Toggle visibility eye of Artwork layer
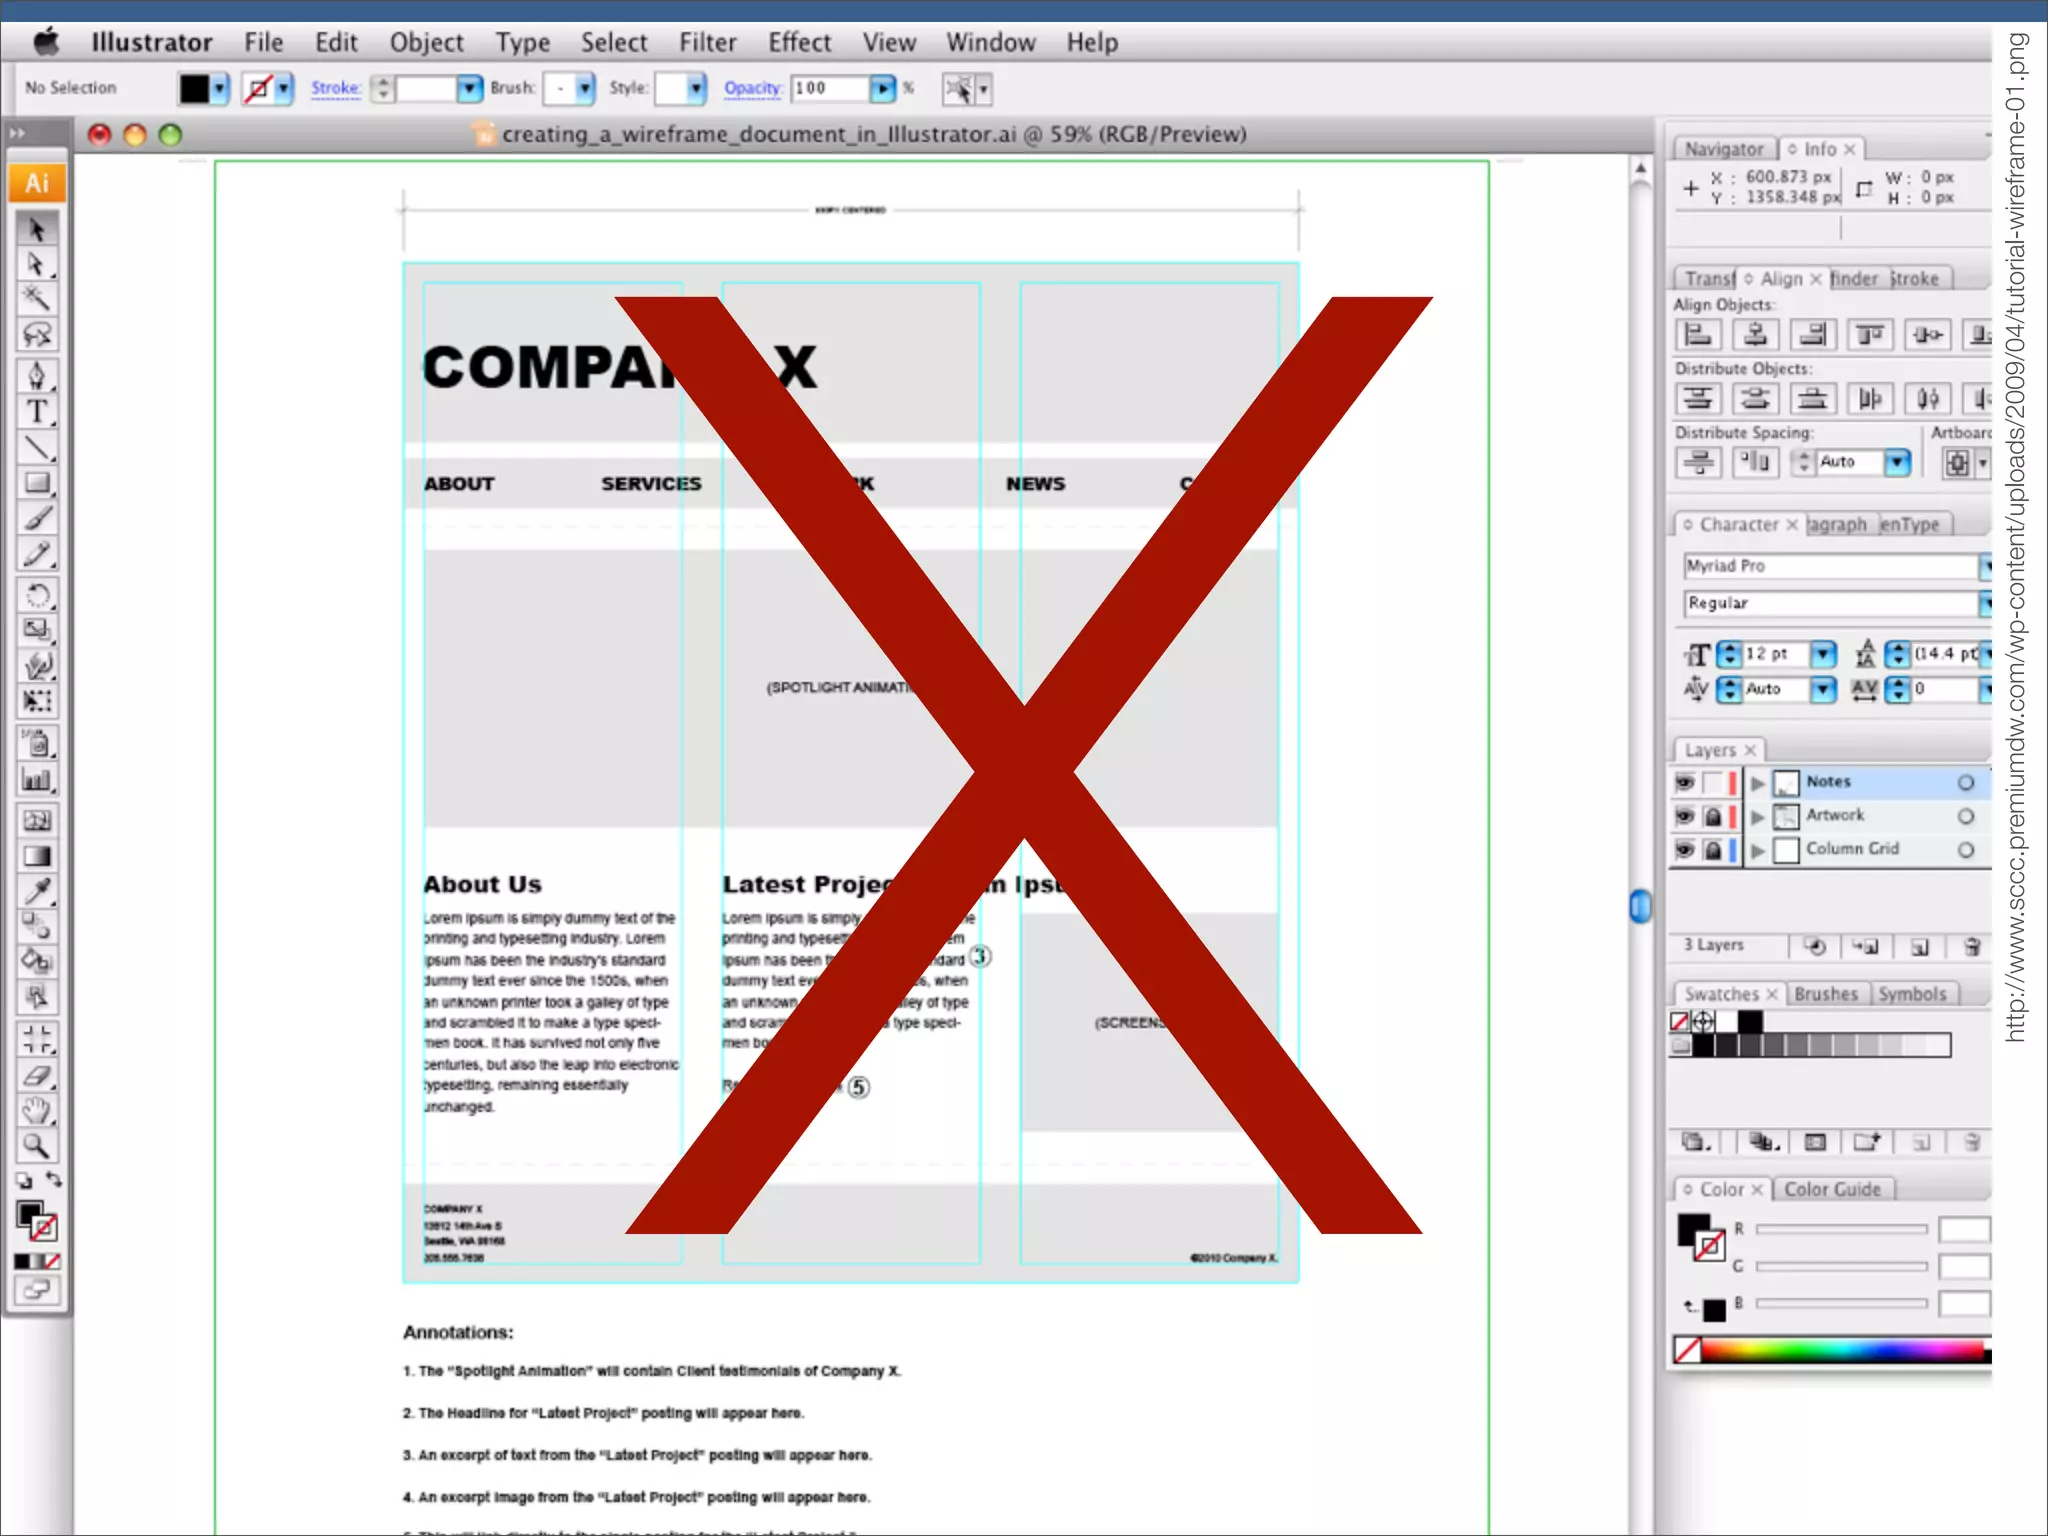 (1685, 816)
